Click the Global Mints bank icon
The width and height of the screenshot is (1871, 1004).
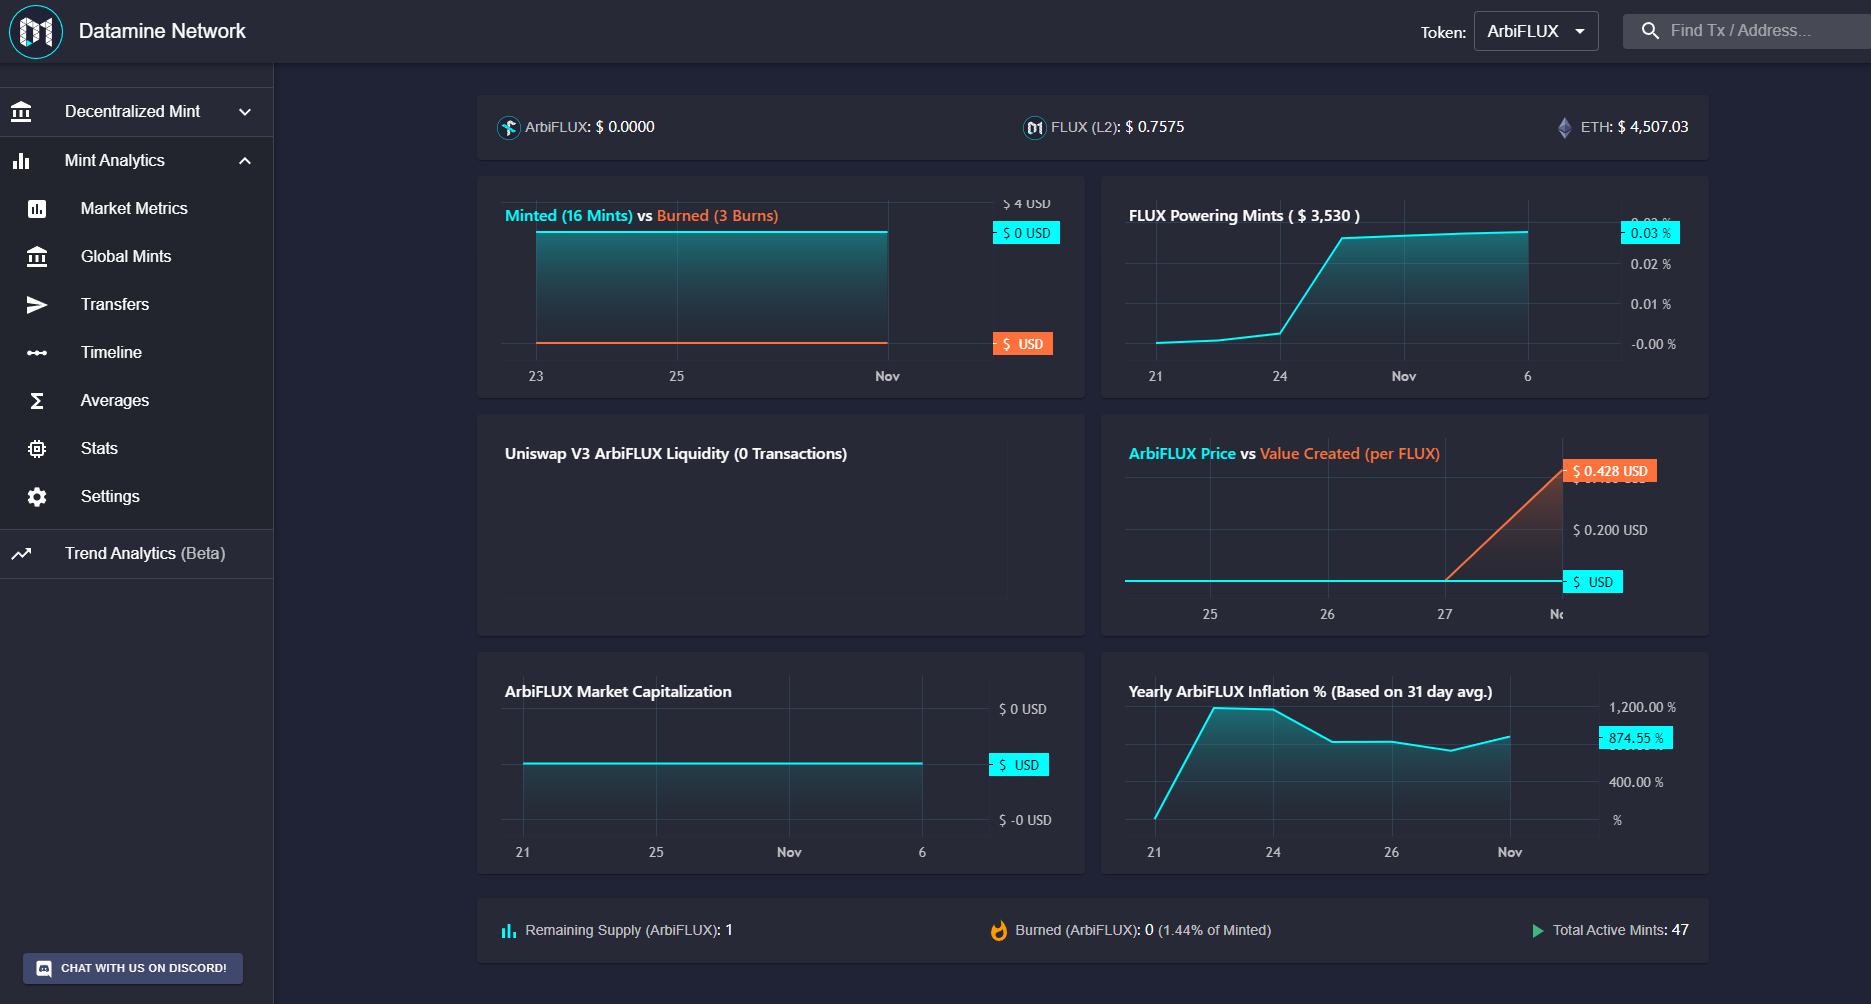point(37,257)
